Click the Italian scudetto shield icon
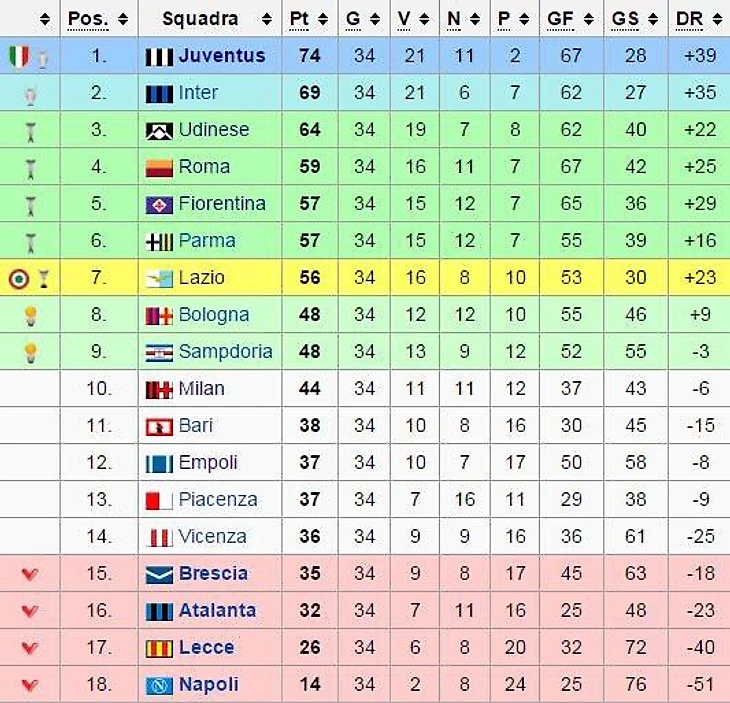This screenshot has height=703, width=730. [x=20, y=56]
